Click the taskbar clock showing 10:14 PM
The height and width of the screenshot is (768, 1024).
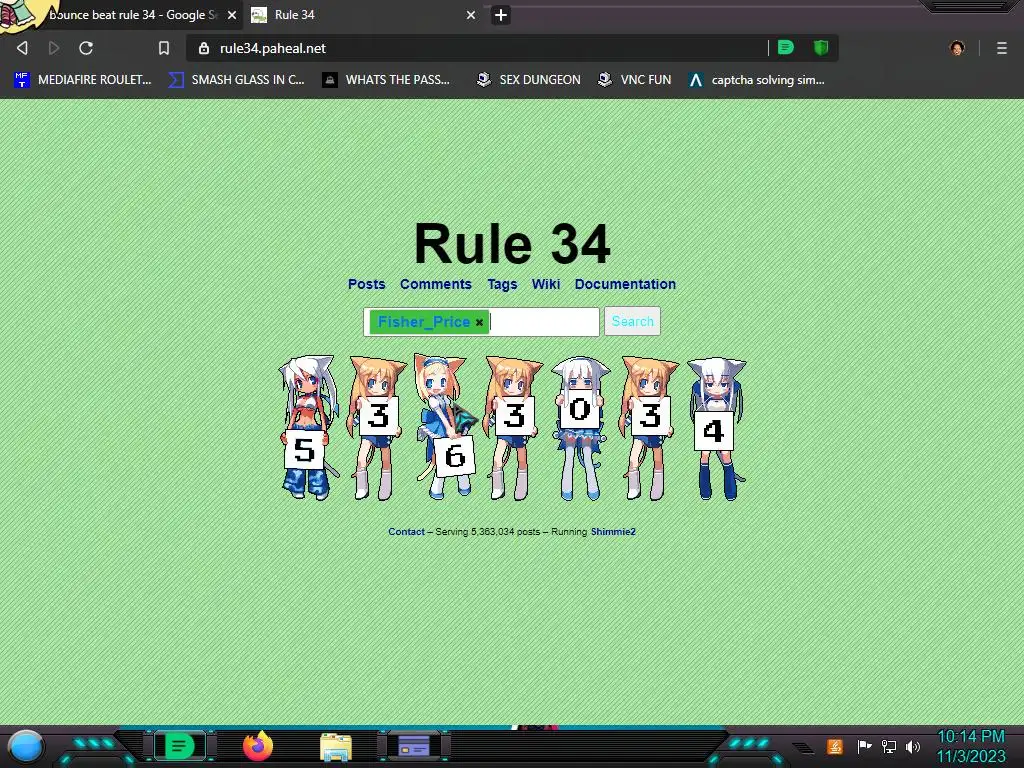[970, 746]
